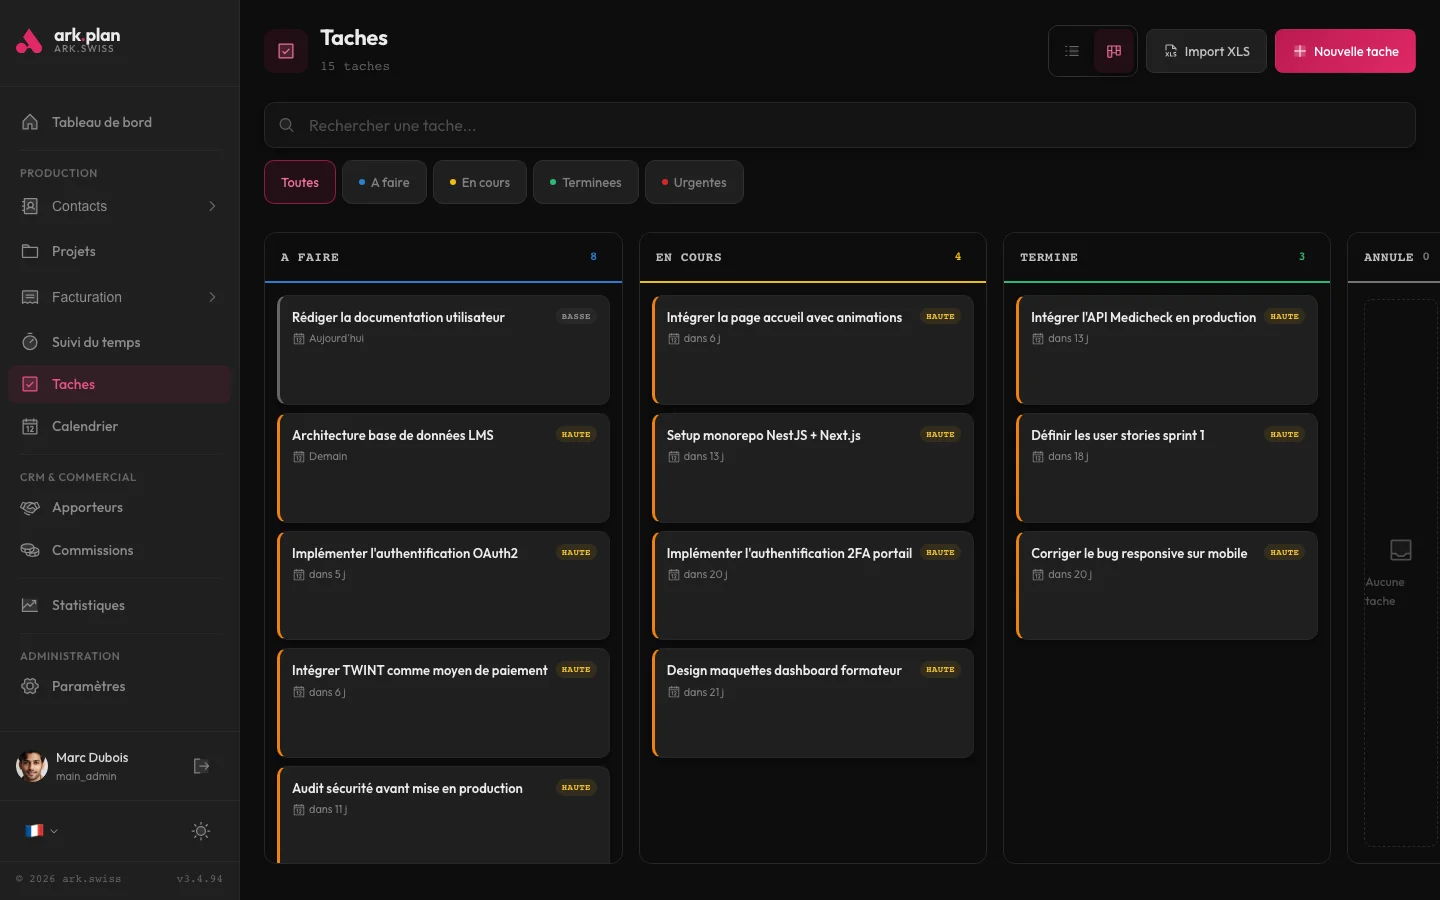Click the Calendrier sidebar icon

[30, 426]
